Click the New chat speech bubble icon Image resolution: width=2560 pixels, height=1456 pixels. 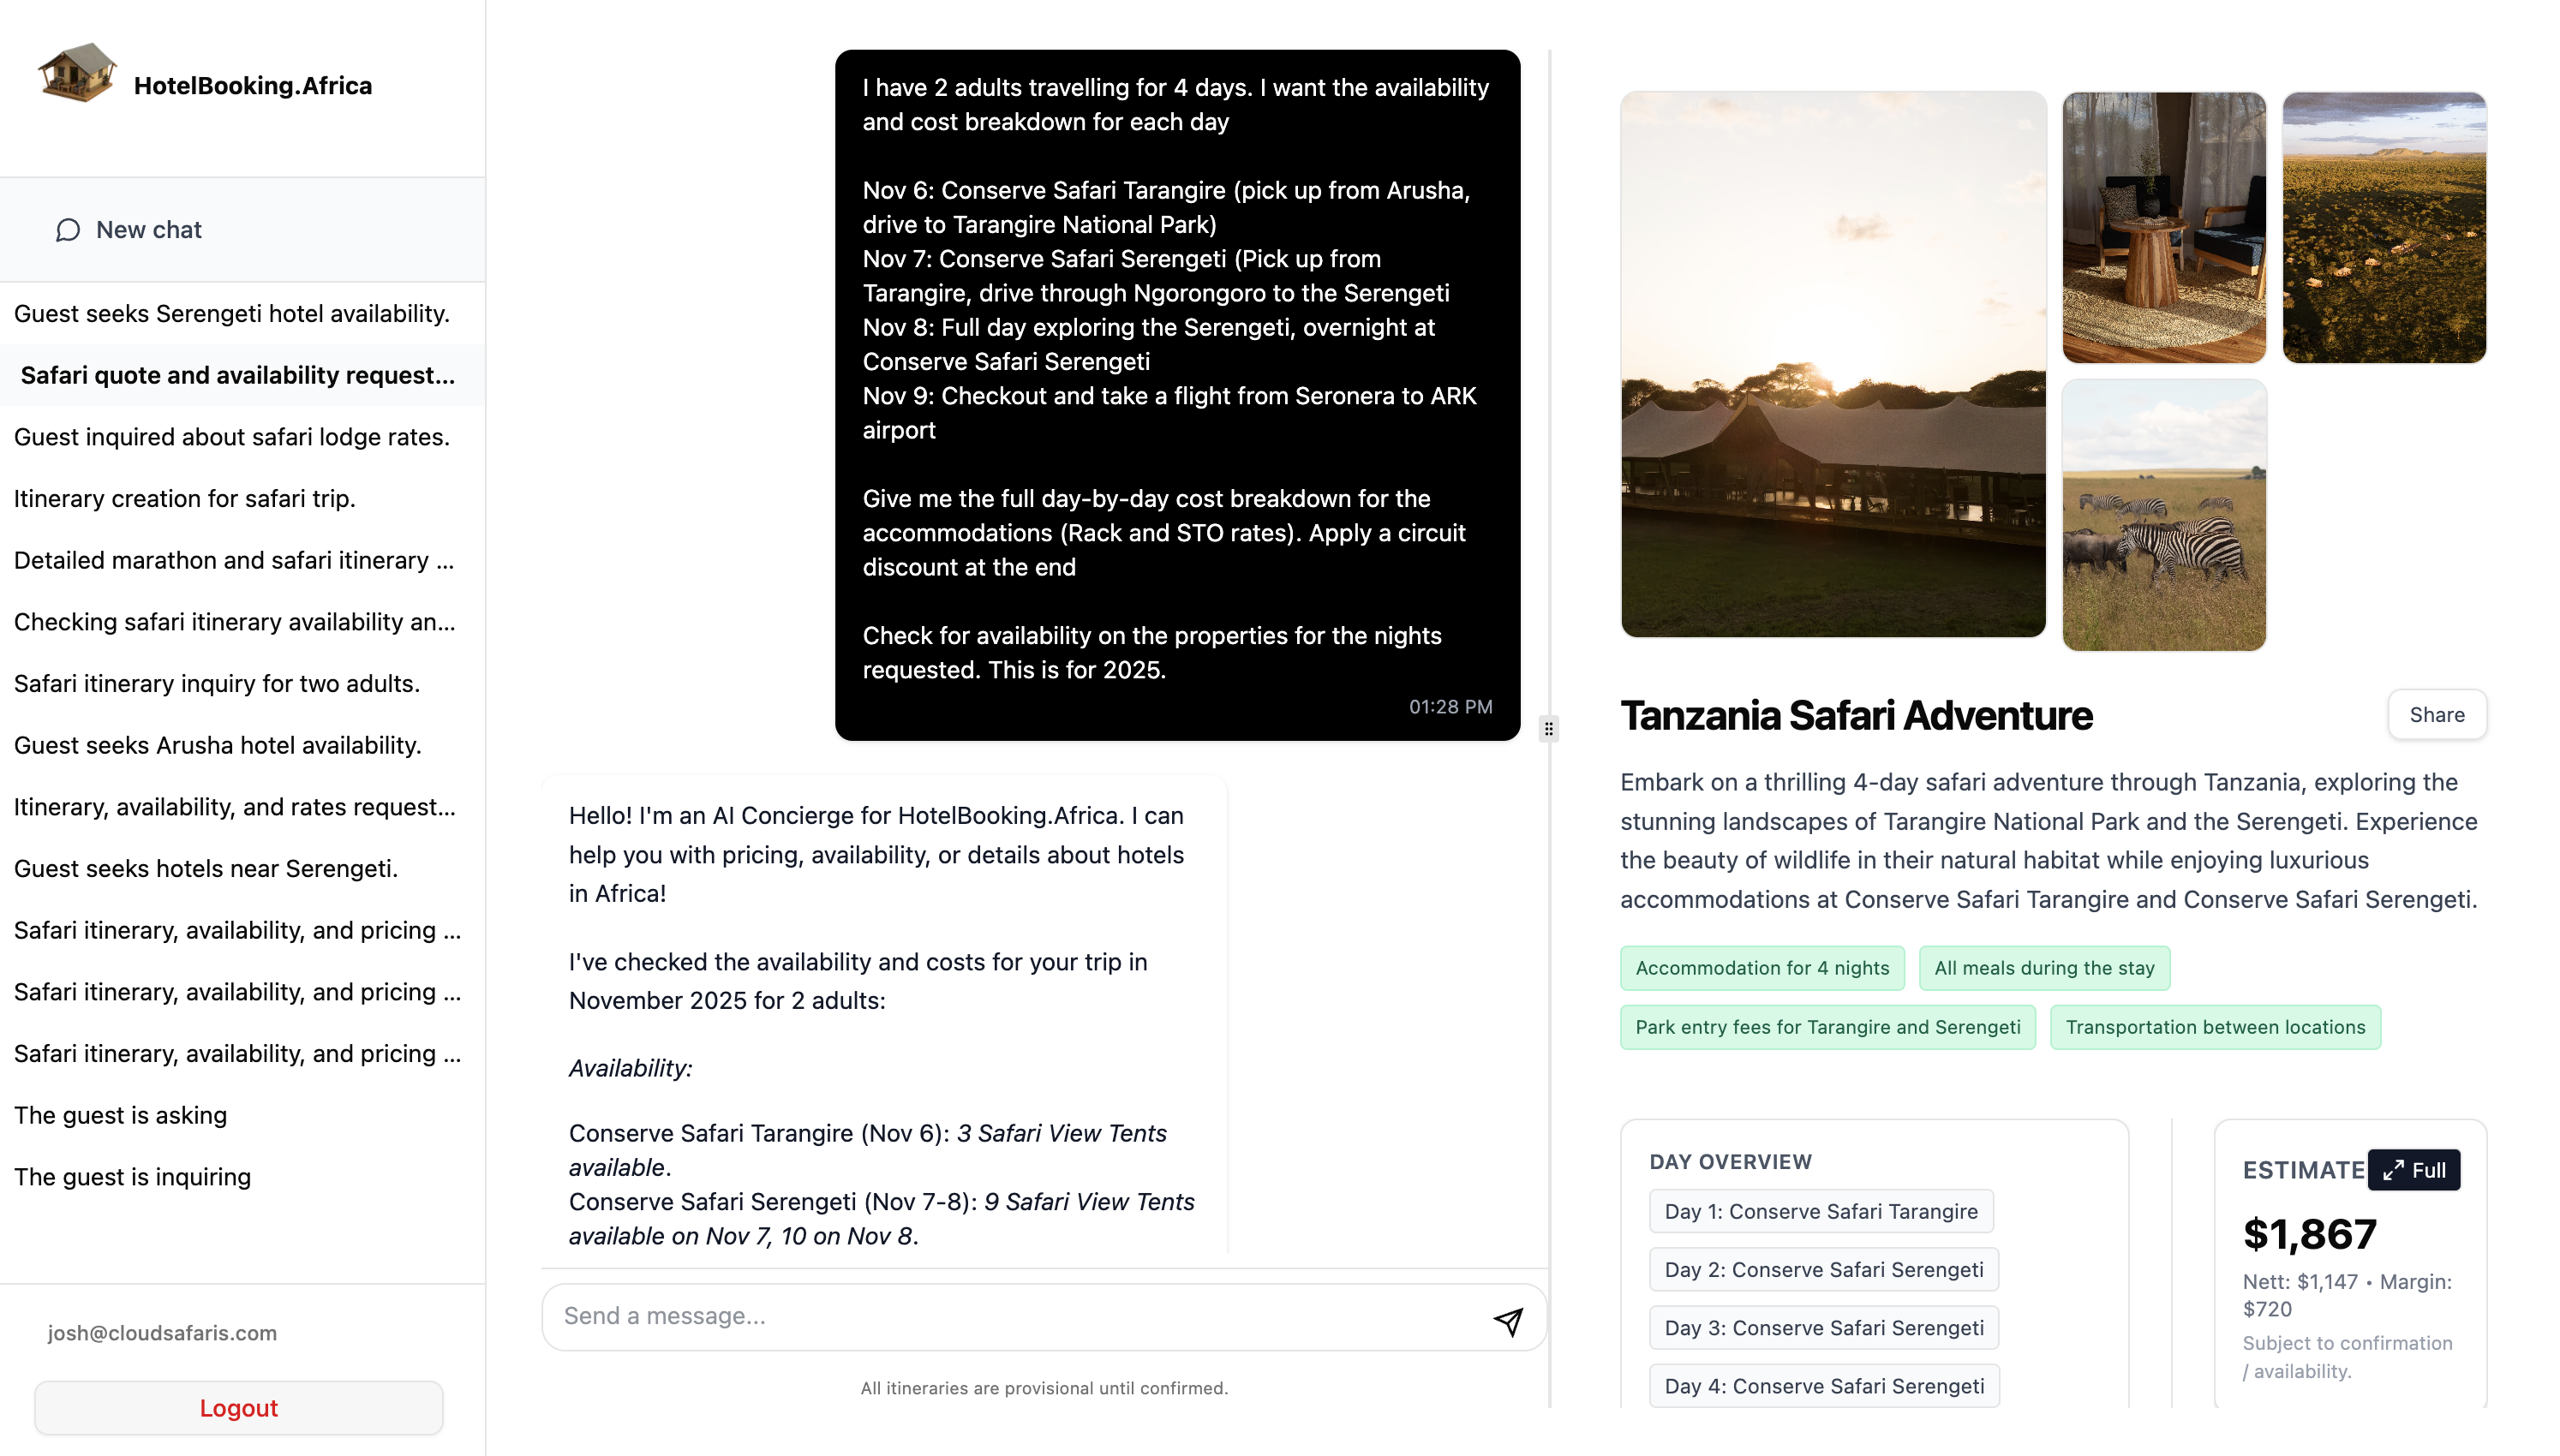pyautogui.click(x=67, y=229)
